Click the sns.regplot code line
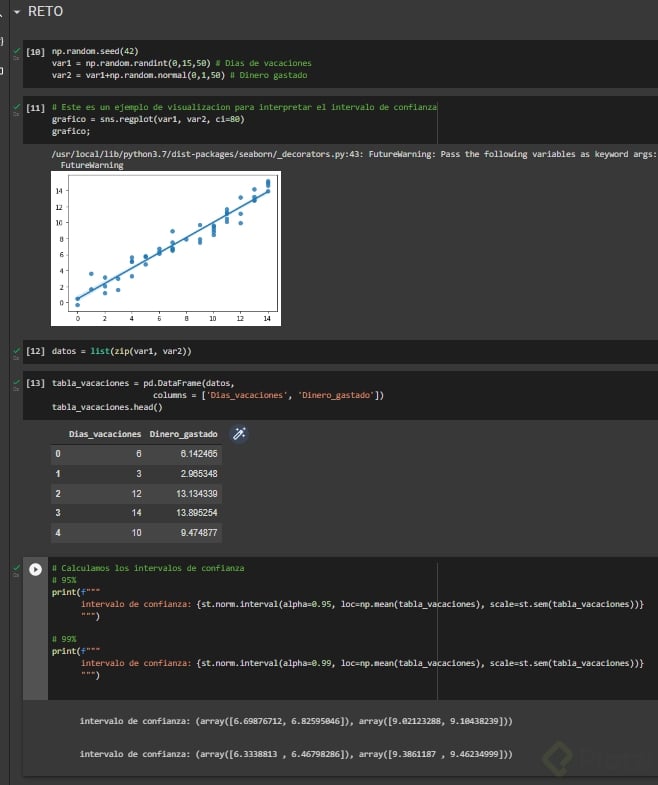Image resolution: width=658 pixels, height=785 pixels. pos(148,119)
